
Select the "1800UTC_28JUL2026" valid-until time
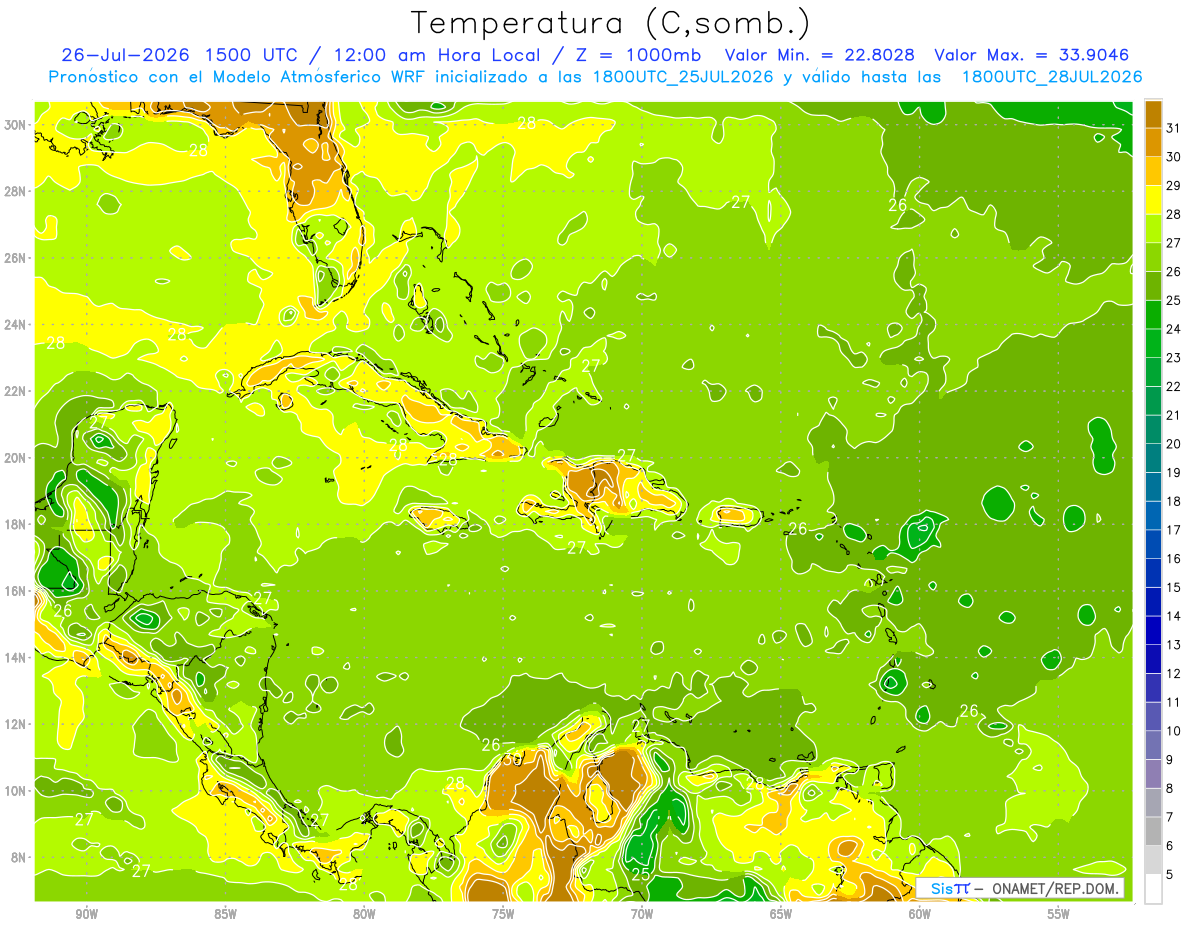pyautogui.click(x=1052, y=77)
